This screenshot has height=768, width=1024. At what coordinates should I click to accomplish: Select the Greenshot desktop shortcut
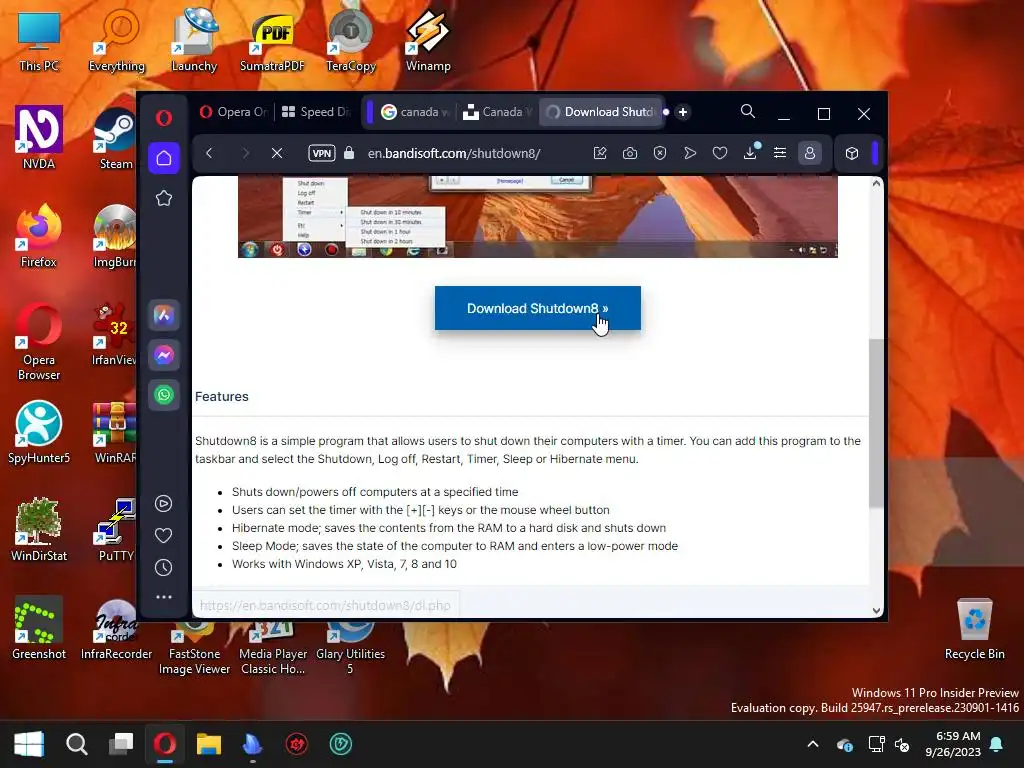click(39, 628)
